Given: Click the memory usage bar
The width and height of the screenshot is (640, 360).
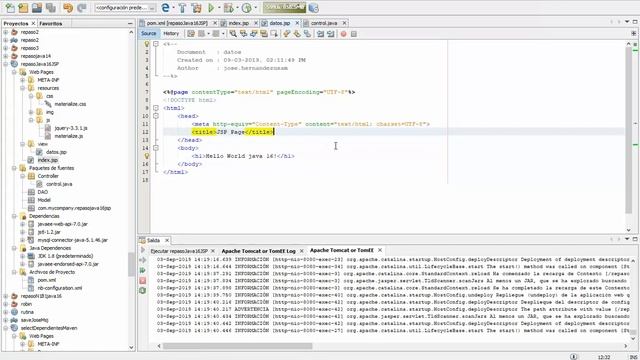Looking at the screenshot, I should (284, 7).
